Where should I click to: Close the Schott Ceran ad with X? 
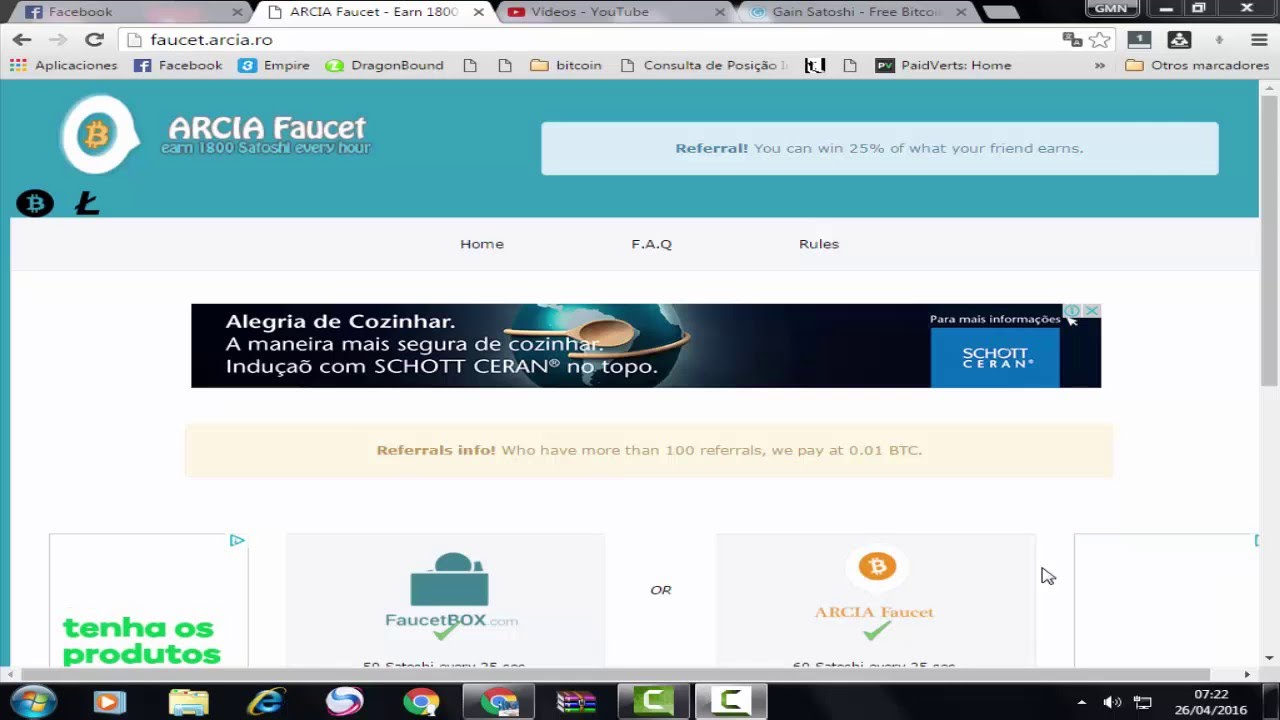point(1092,311)
